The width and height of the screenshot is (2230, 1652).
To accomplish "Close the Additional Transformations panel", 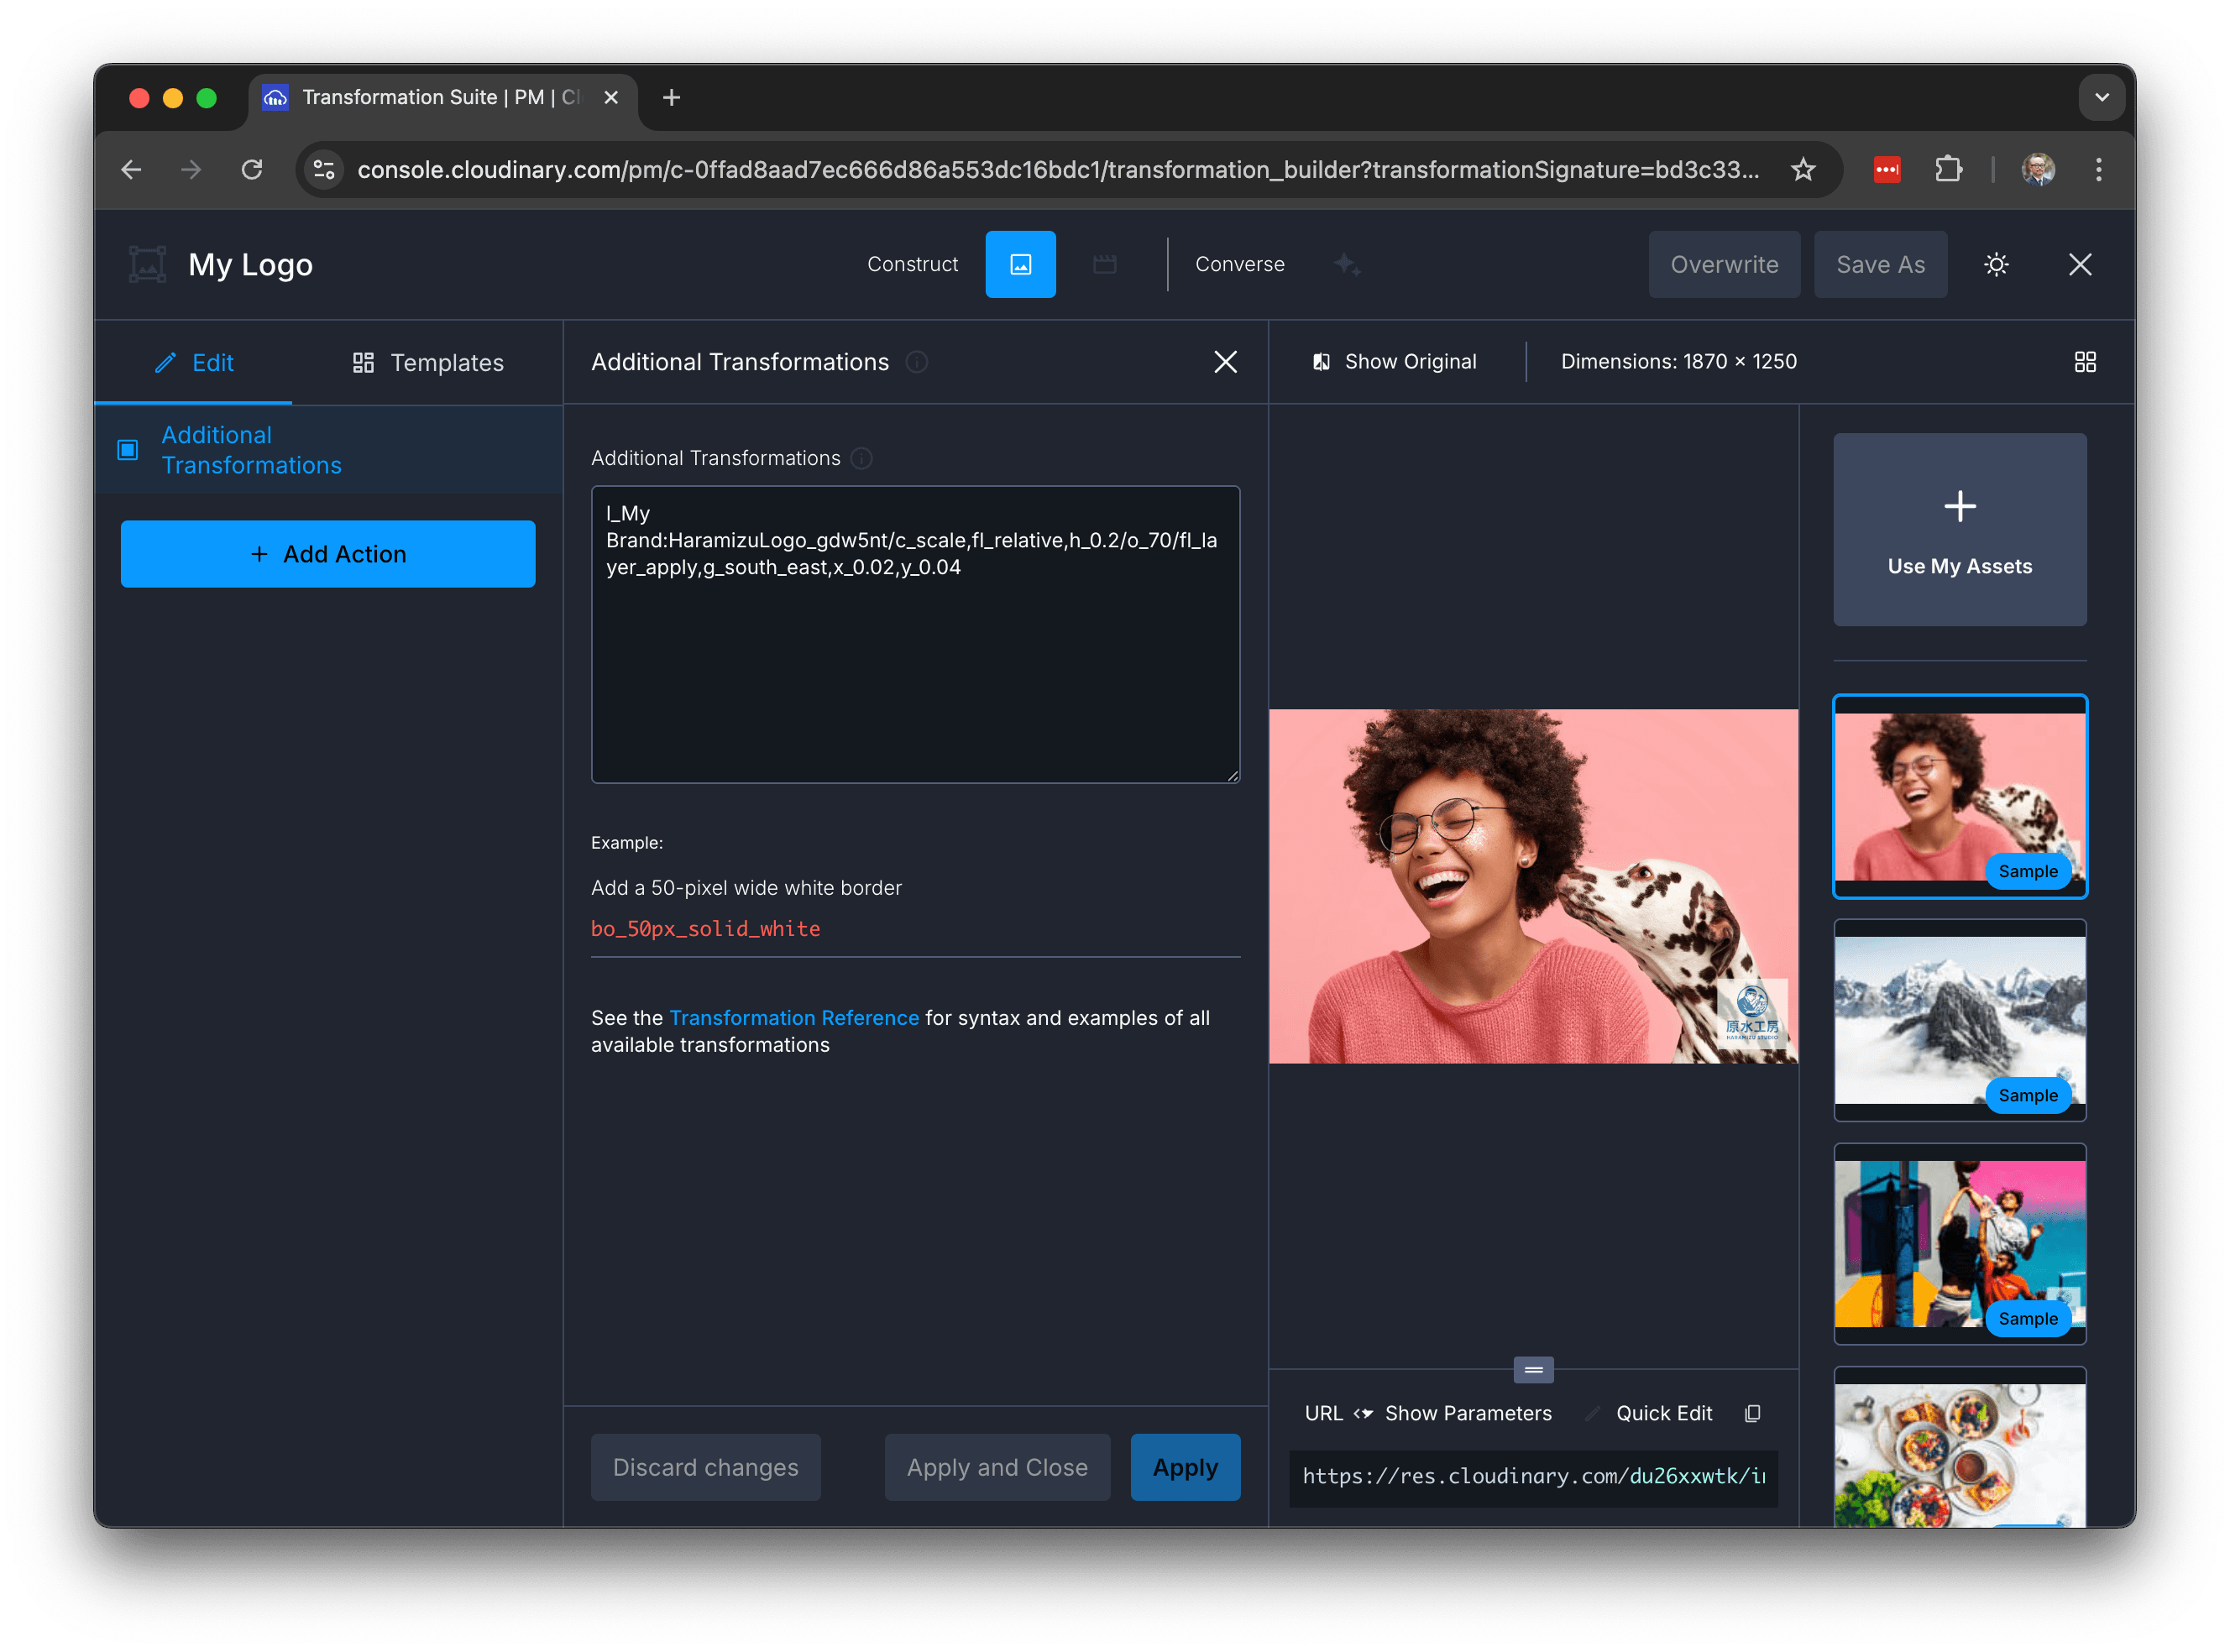I will tap(1225, 362).
